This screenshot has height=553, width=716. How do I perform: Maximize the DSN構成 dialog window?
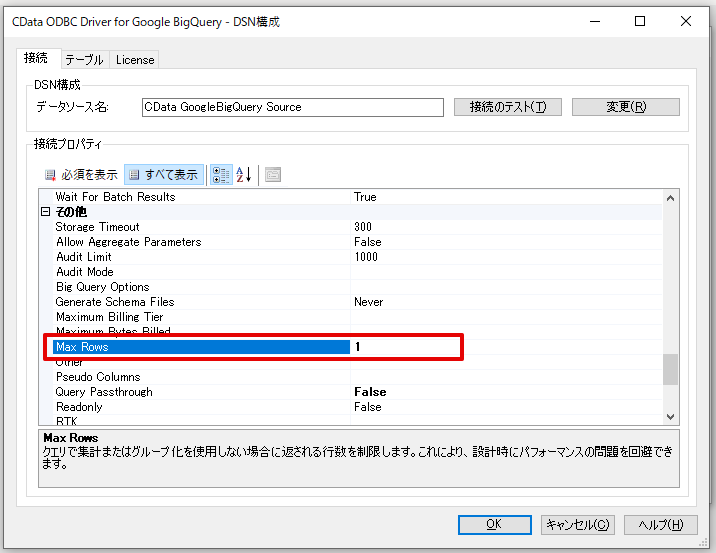coord(640,21)
